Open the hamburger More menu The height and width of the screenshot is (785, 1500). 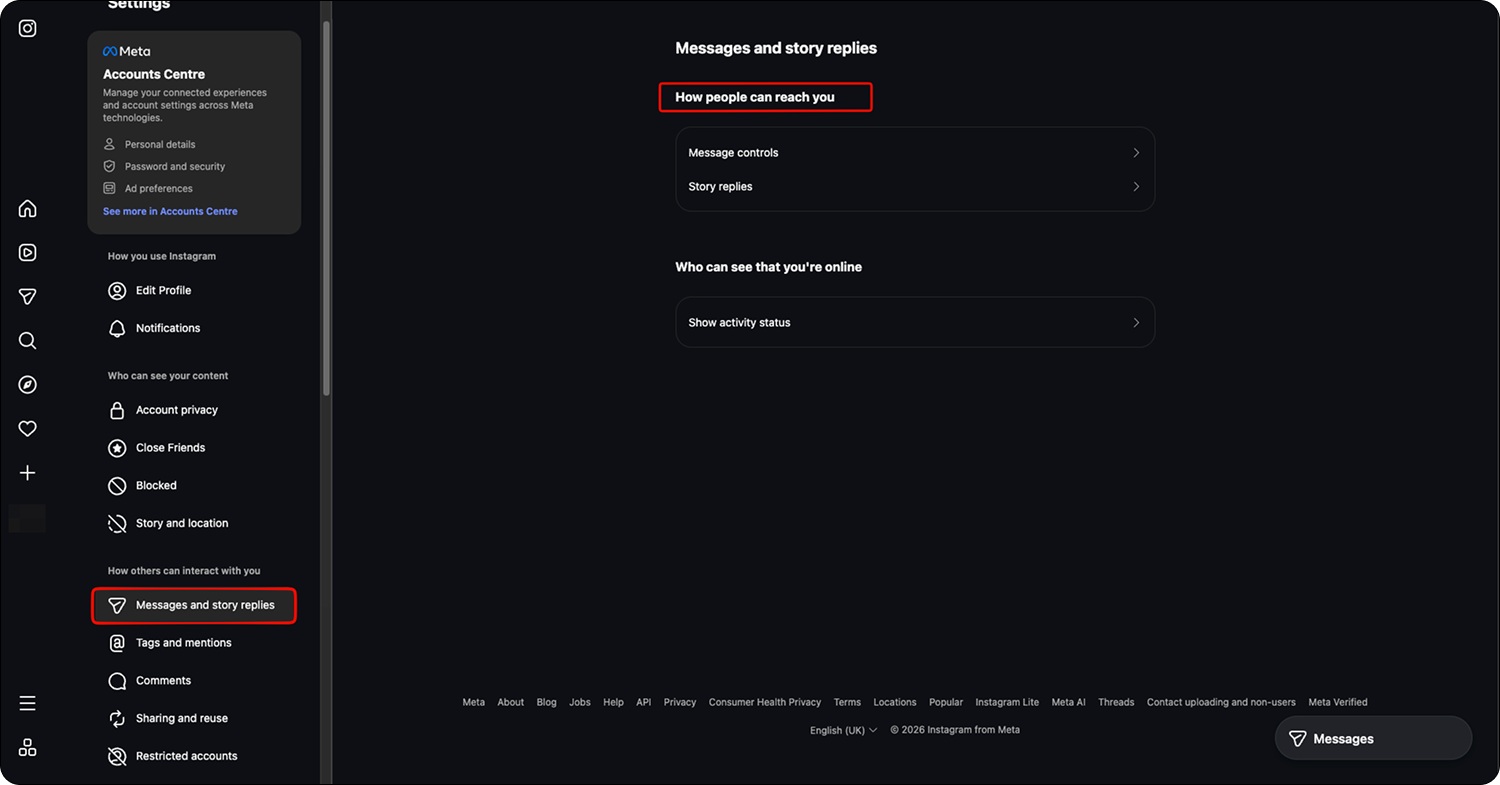click(x=28, y=703)
